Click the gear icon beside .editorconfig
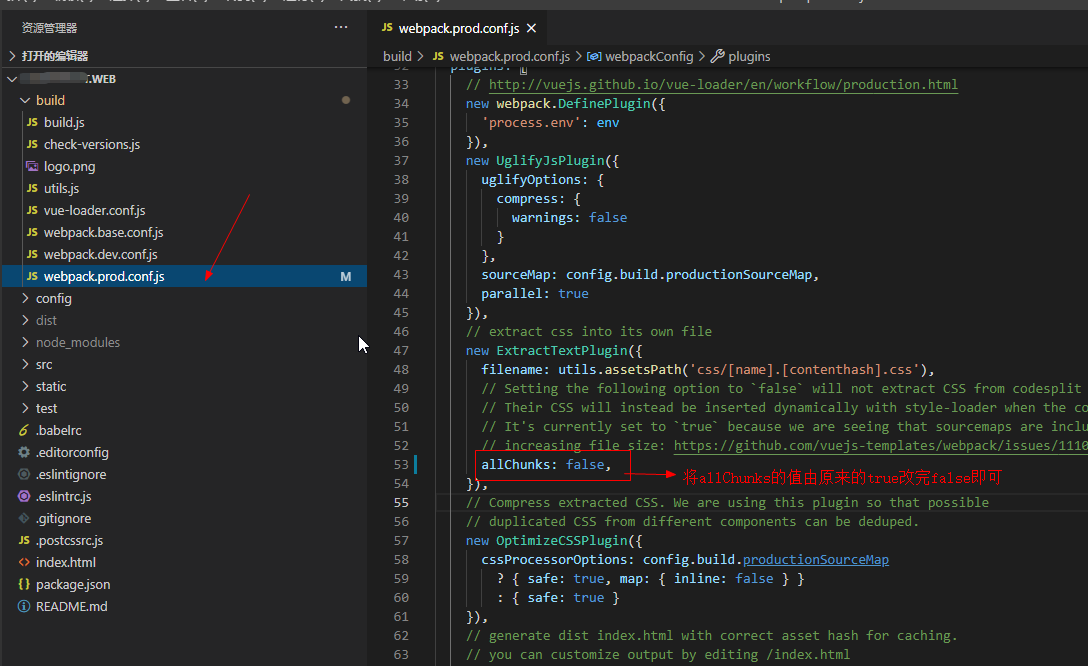 pos(24,452)
